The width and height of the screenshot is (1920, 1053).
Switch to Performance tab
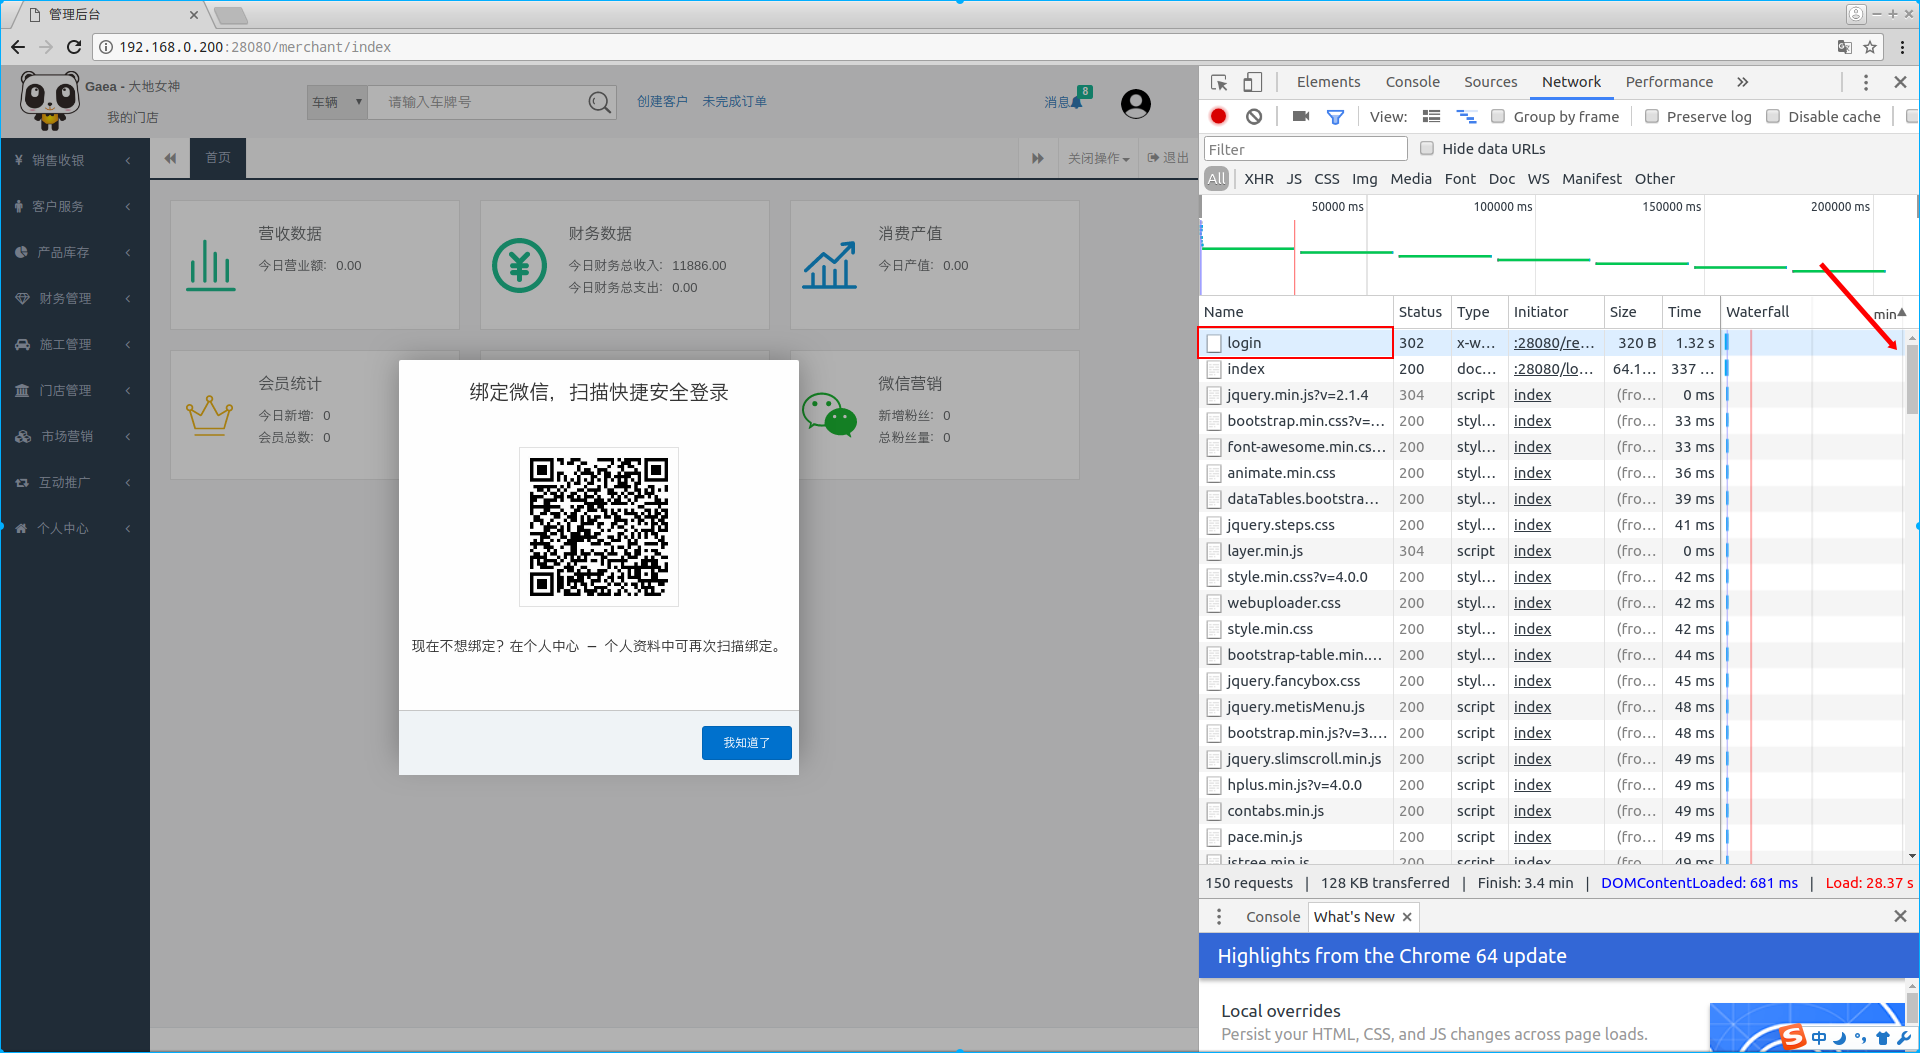[x=1668, y=82]
